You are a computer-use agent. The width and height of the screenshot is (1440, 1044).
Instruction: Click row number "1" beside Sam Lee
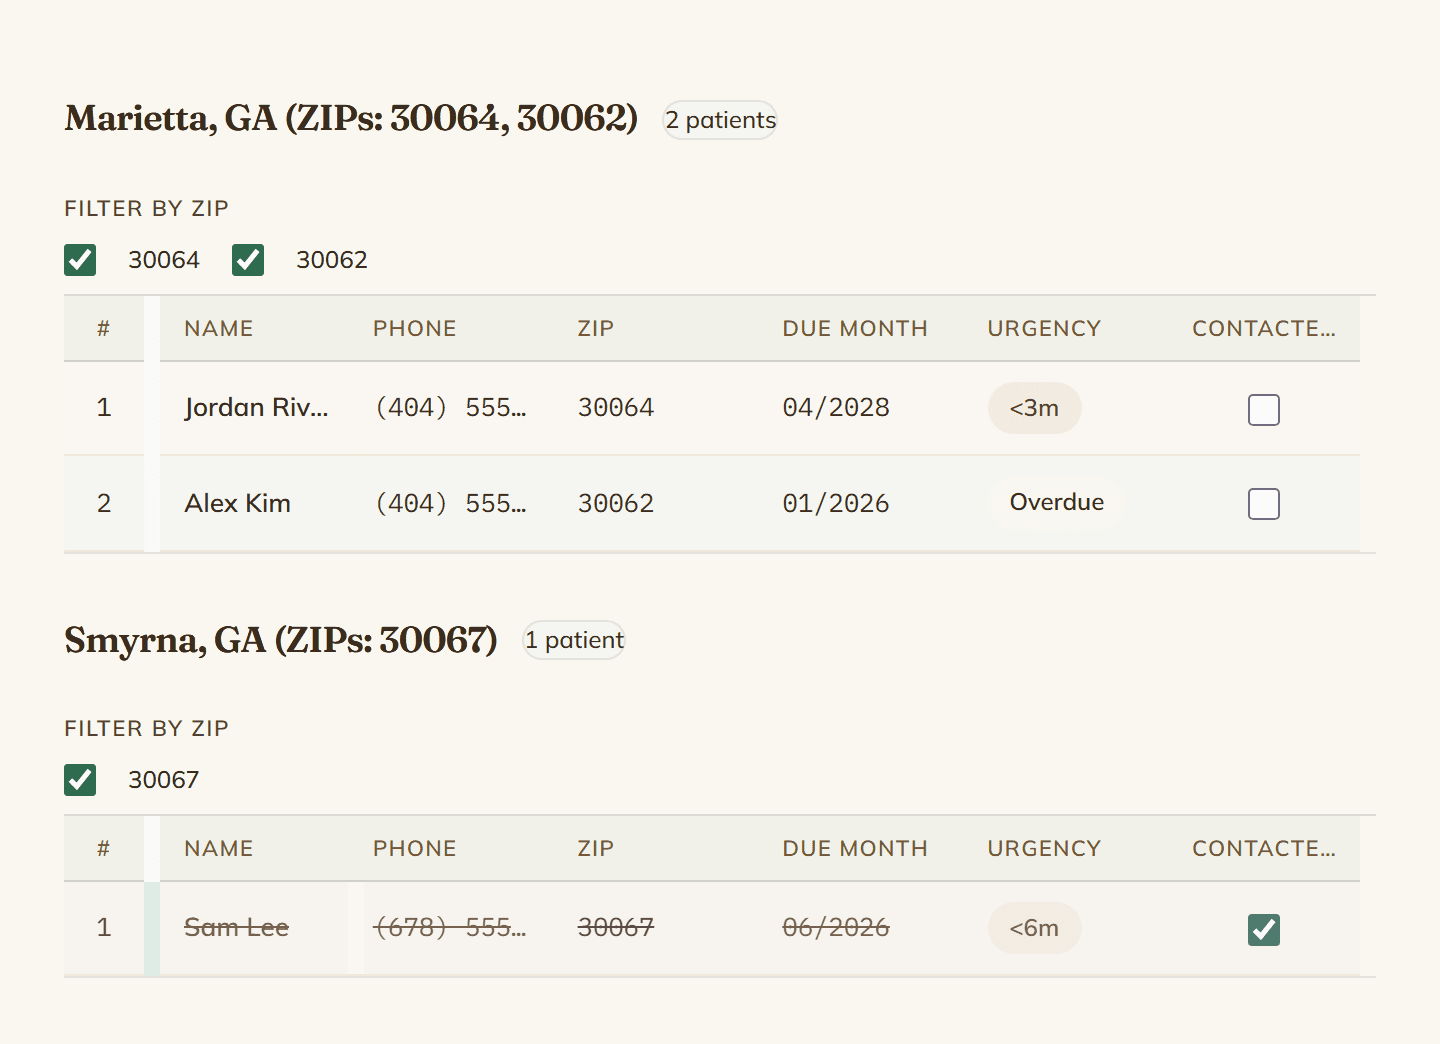[104, 928]
